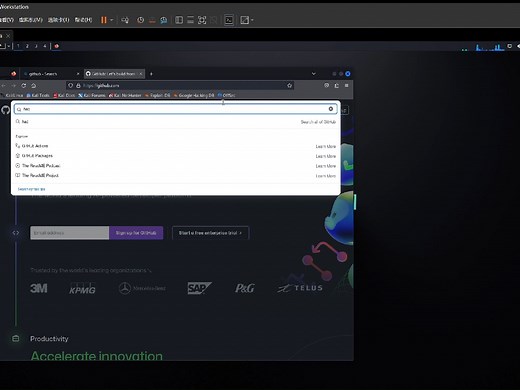Image resolution: width=520 pixels, height=390 pixels.
Task: Click the padlock site info icon
Action: (78, 86)
